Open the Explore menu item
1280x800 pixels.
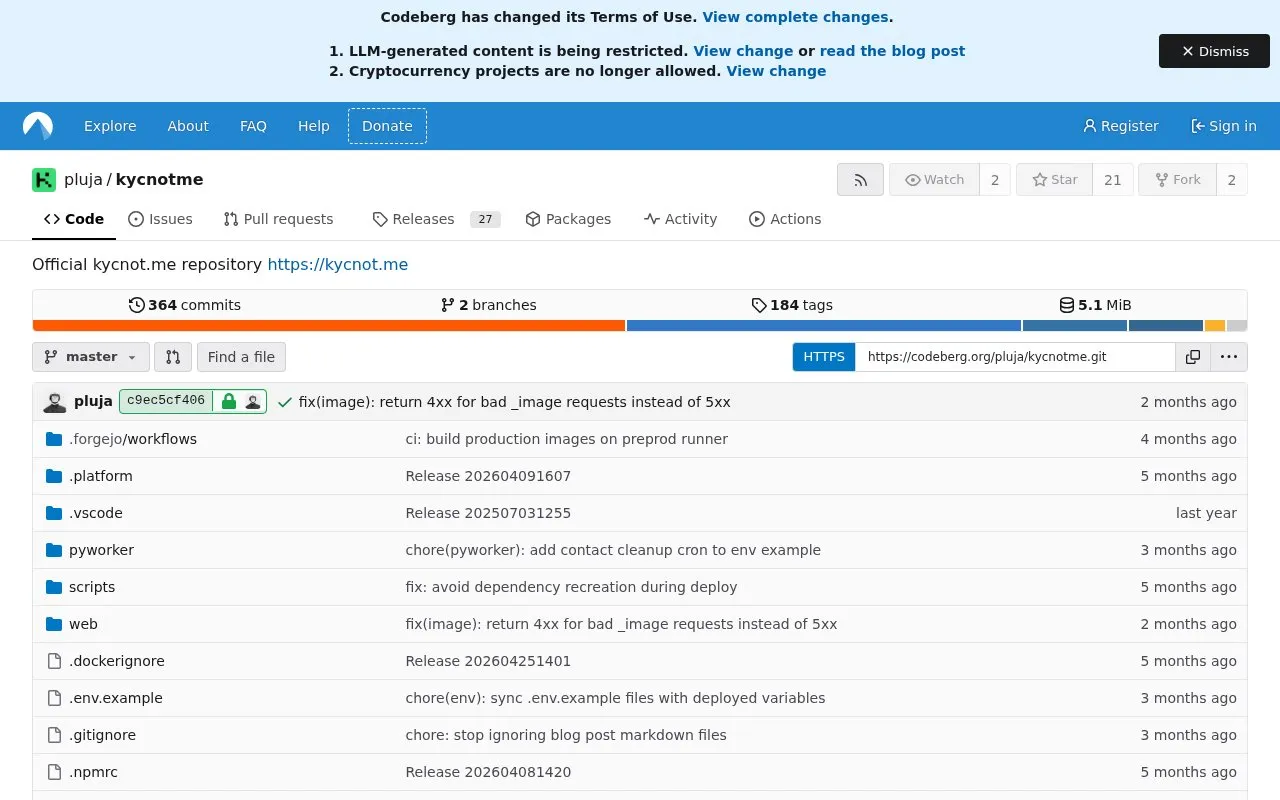110,126
